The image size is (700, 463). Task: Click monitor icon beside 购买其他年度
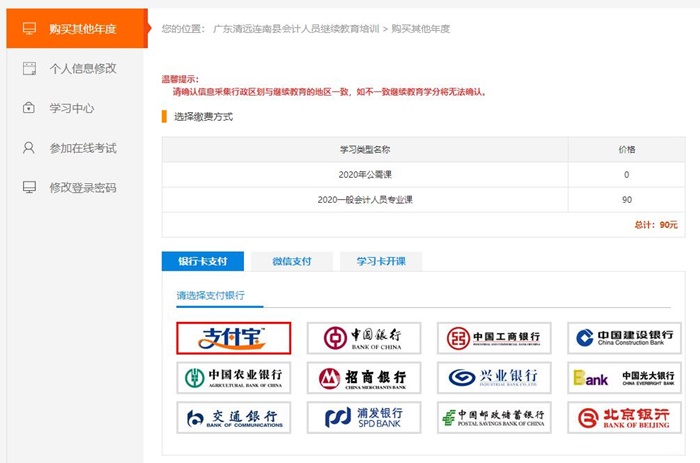[29, 29]
